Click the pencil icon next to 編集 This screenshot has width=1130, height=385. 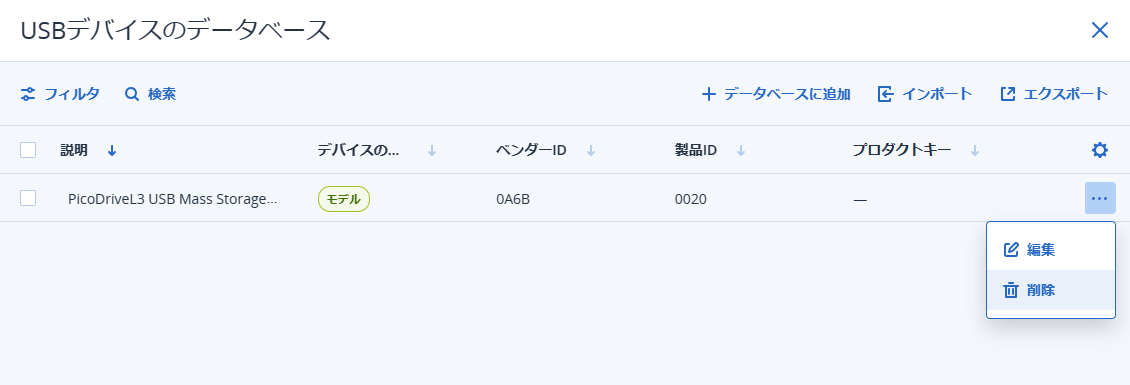click(1011, 250)
